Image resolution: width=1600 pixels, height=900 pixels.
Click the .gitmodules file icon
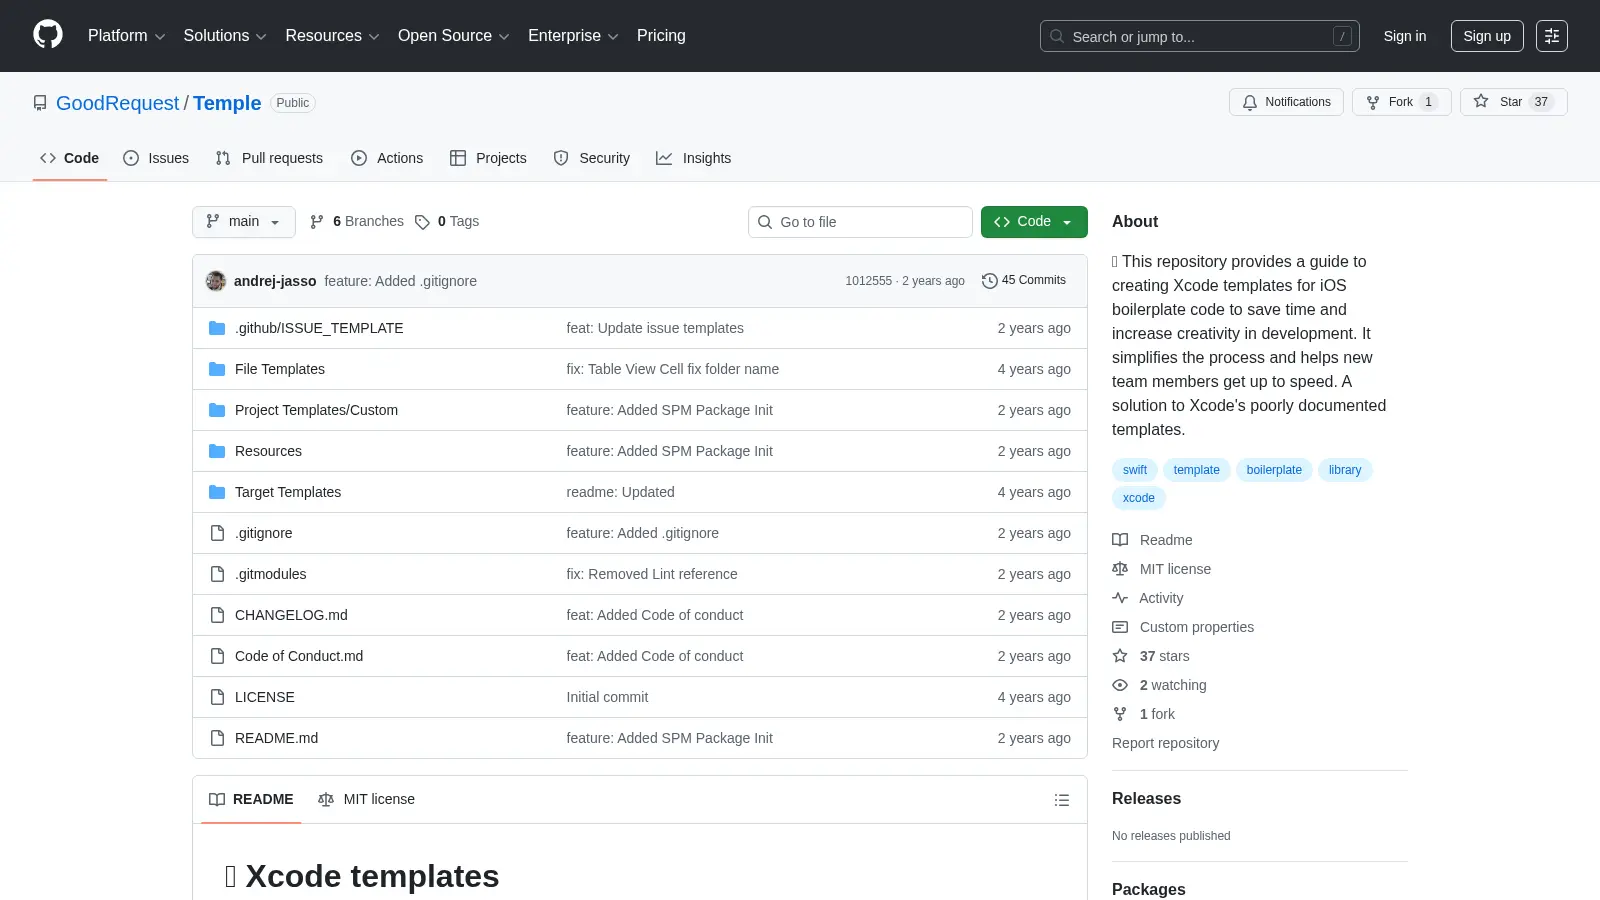pos(217,574)
